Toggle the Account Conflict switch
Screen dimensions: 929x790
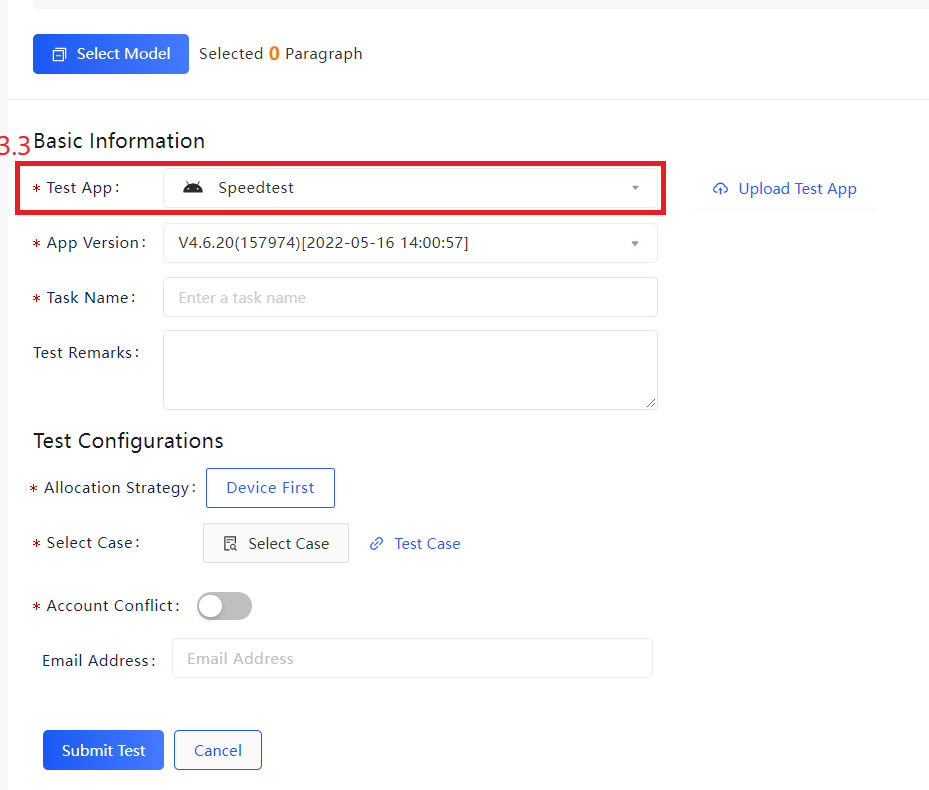pyautogui.click(x=224, y=606)
